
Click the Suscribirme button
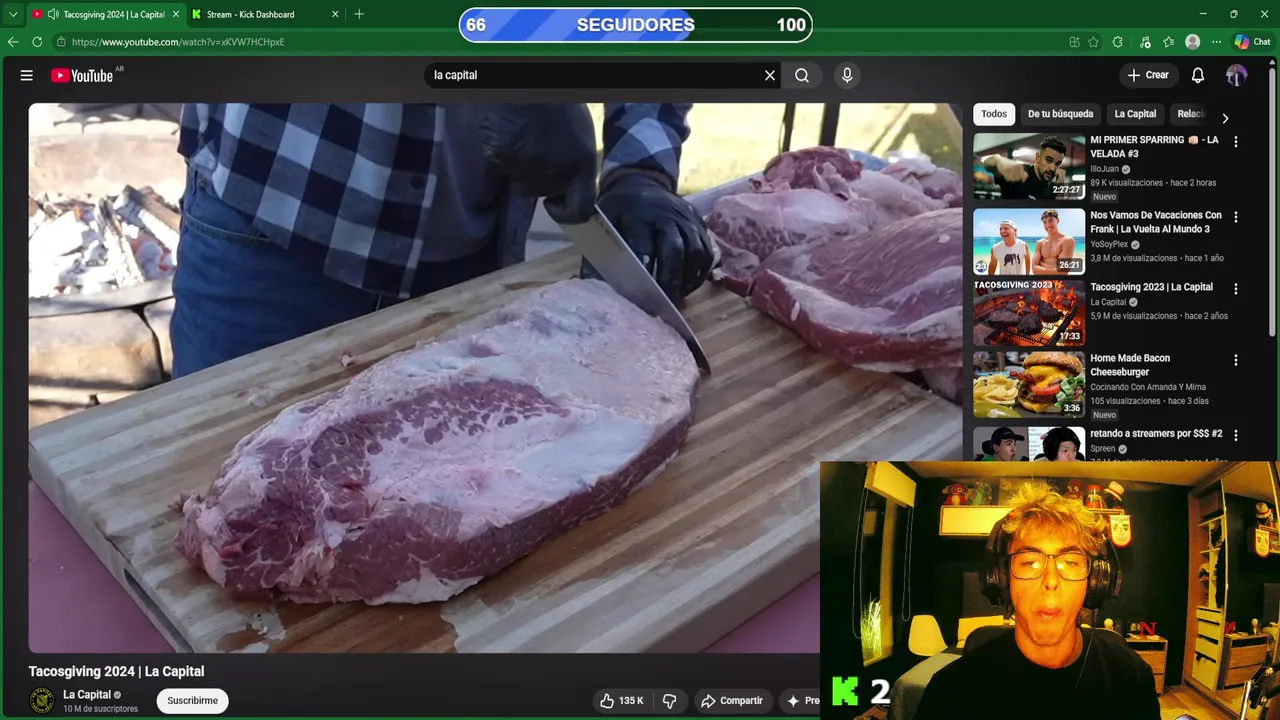pyautogui.click(x=193, y=701)
